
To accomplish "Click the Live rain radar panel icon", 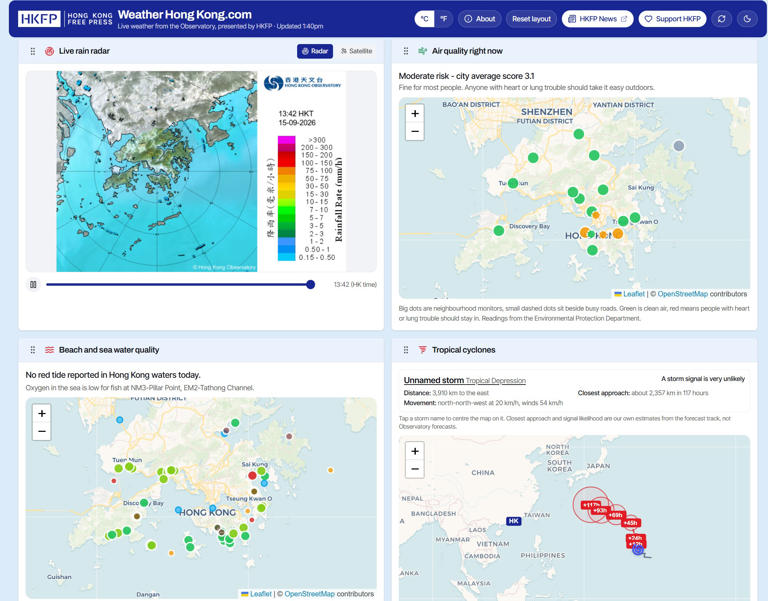I will 49,51.
